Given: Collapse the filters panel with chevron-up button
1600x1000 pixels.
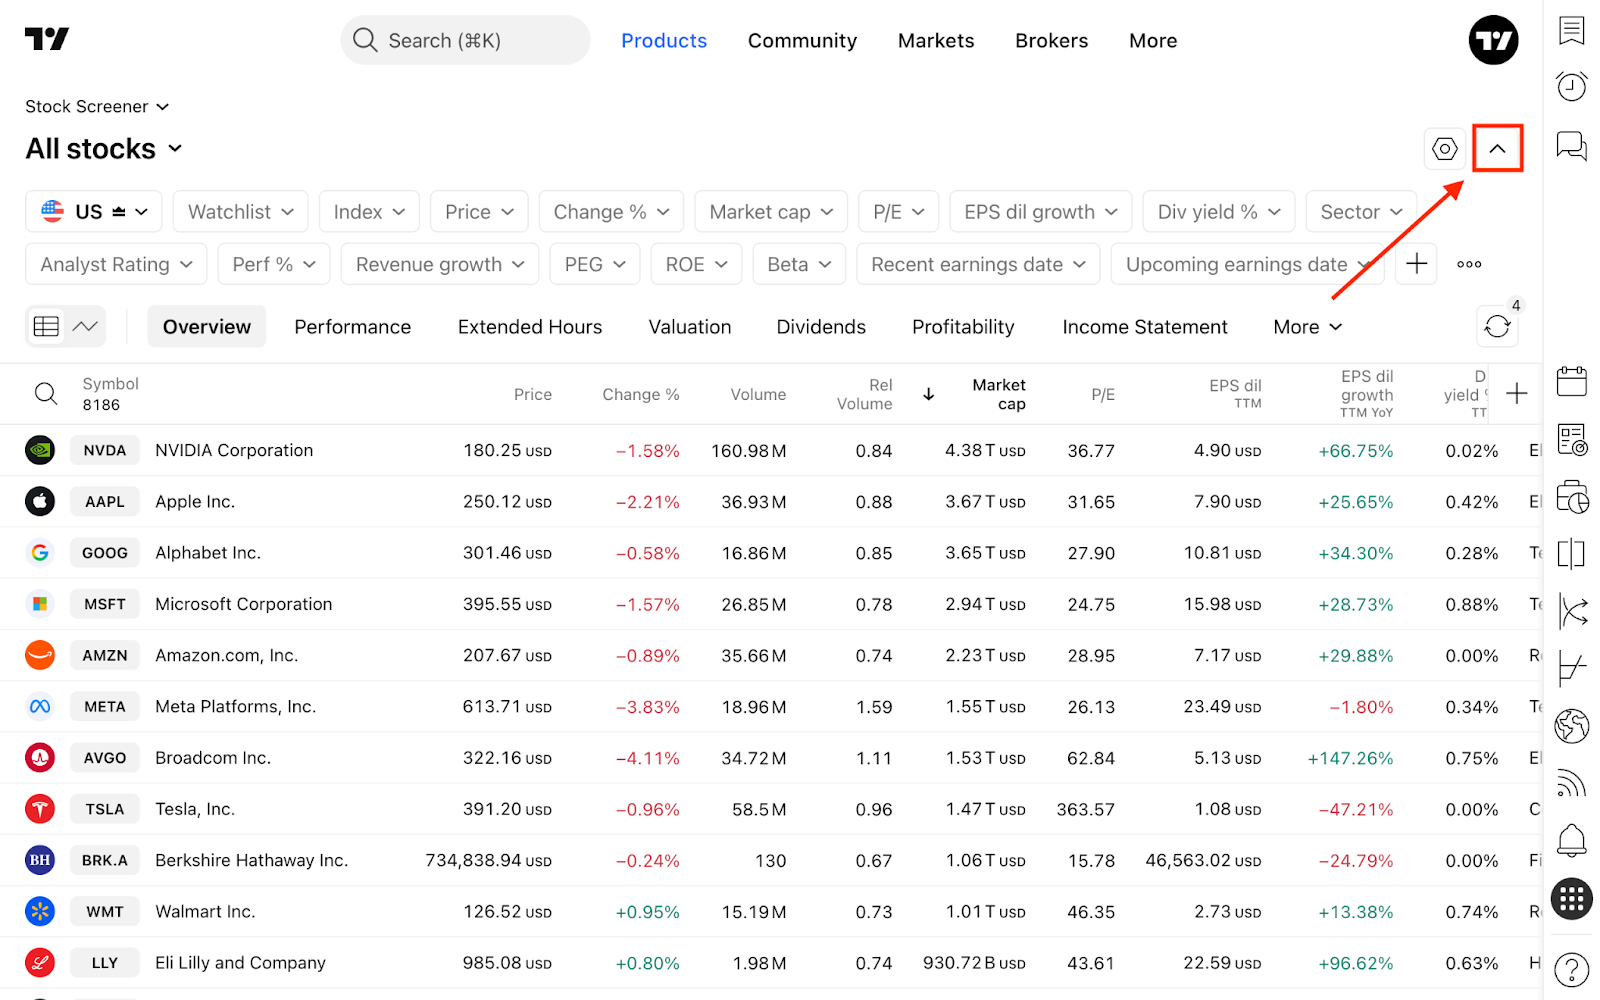Looking at the screenshot, I should [1497, 149].
